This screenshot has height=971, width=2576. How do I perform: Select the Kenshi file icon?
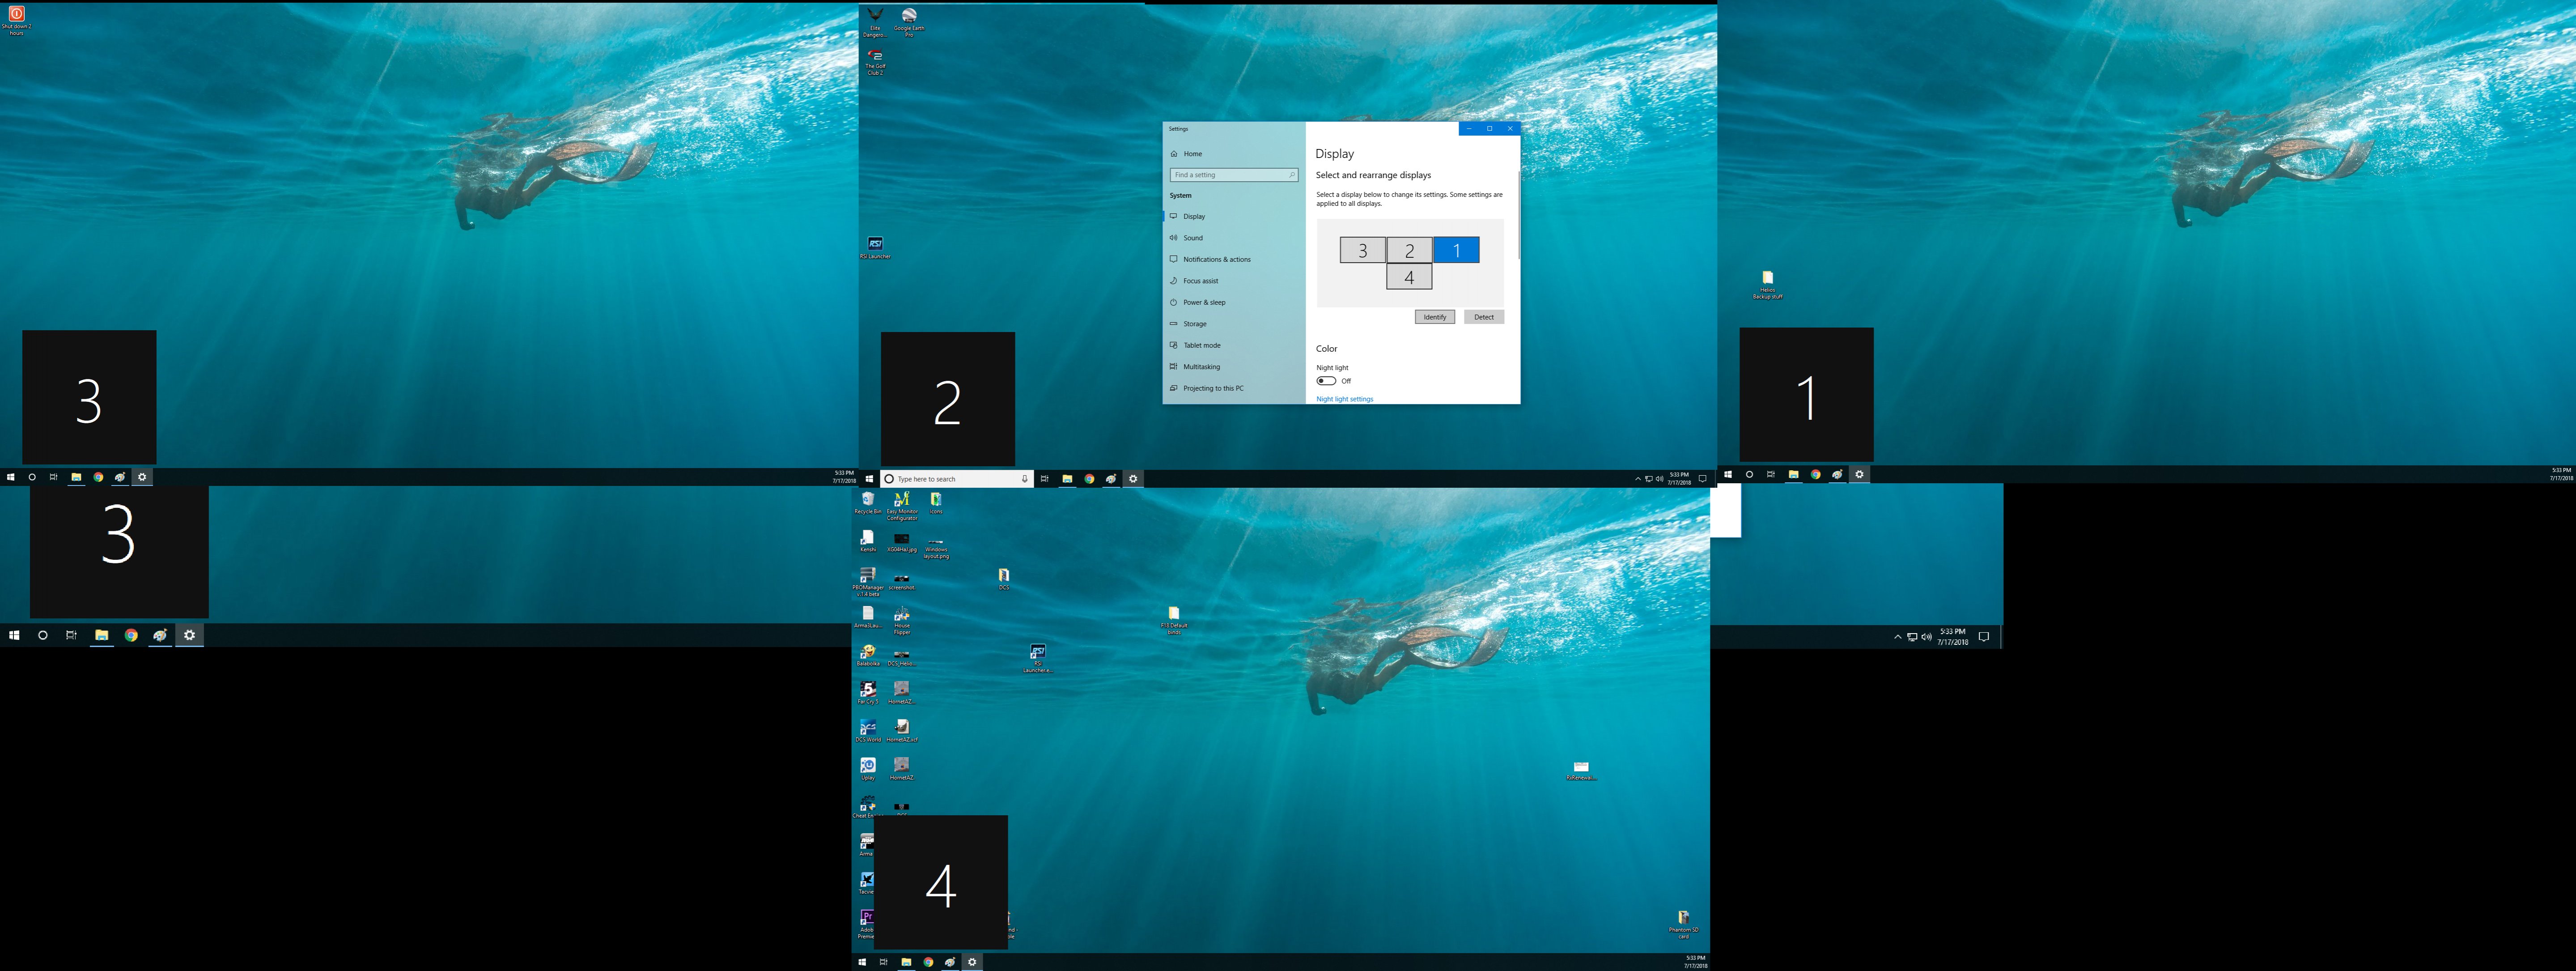868,542
